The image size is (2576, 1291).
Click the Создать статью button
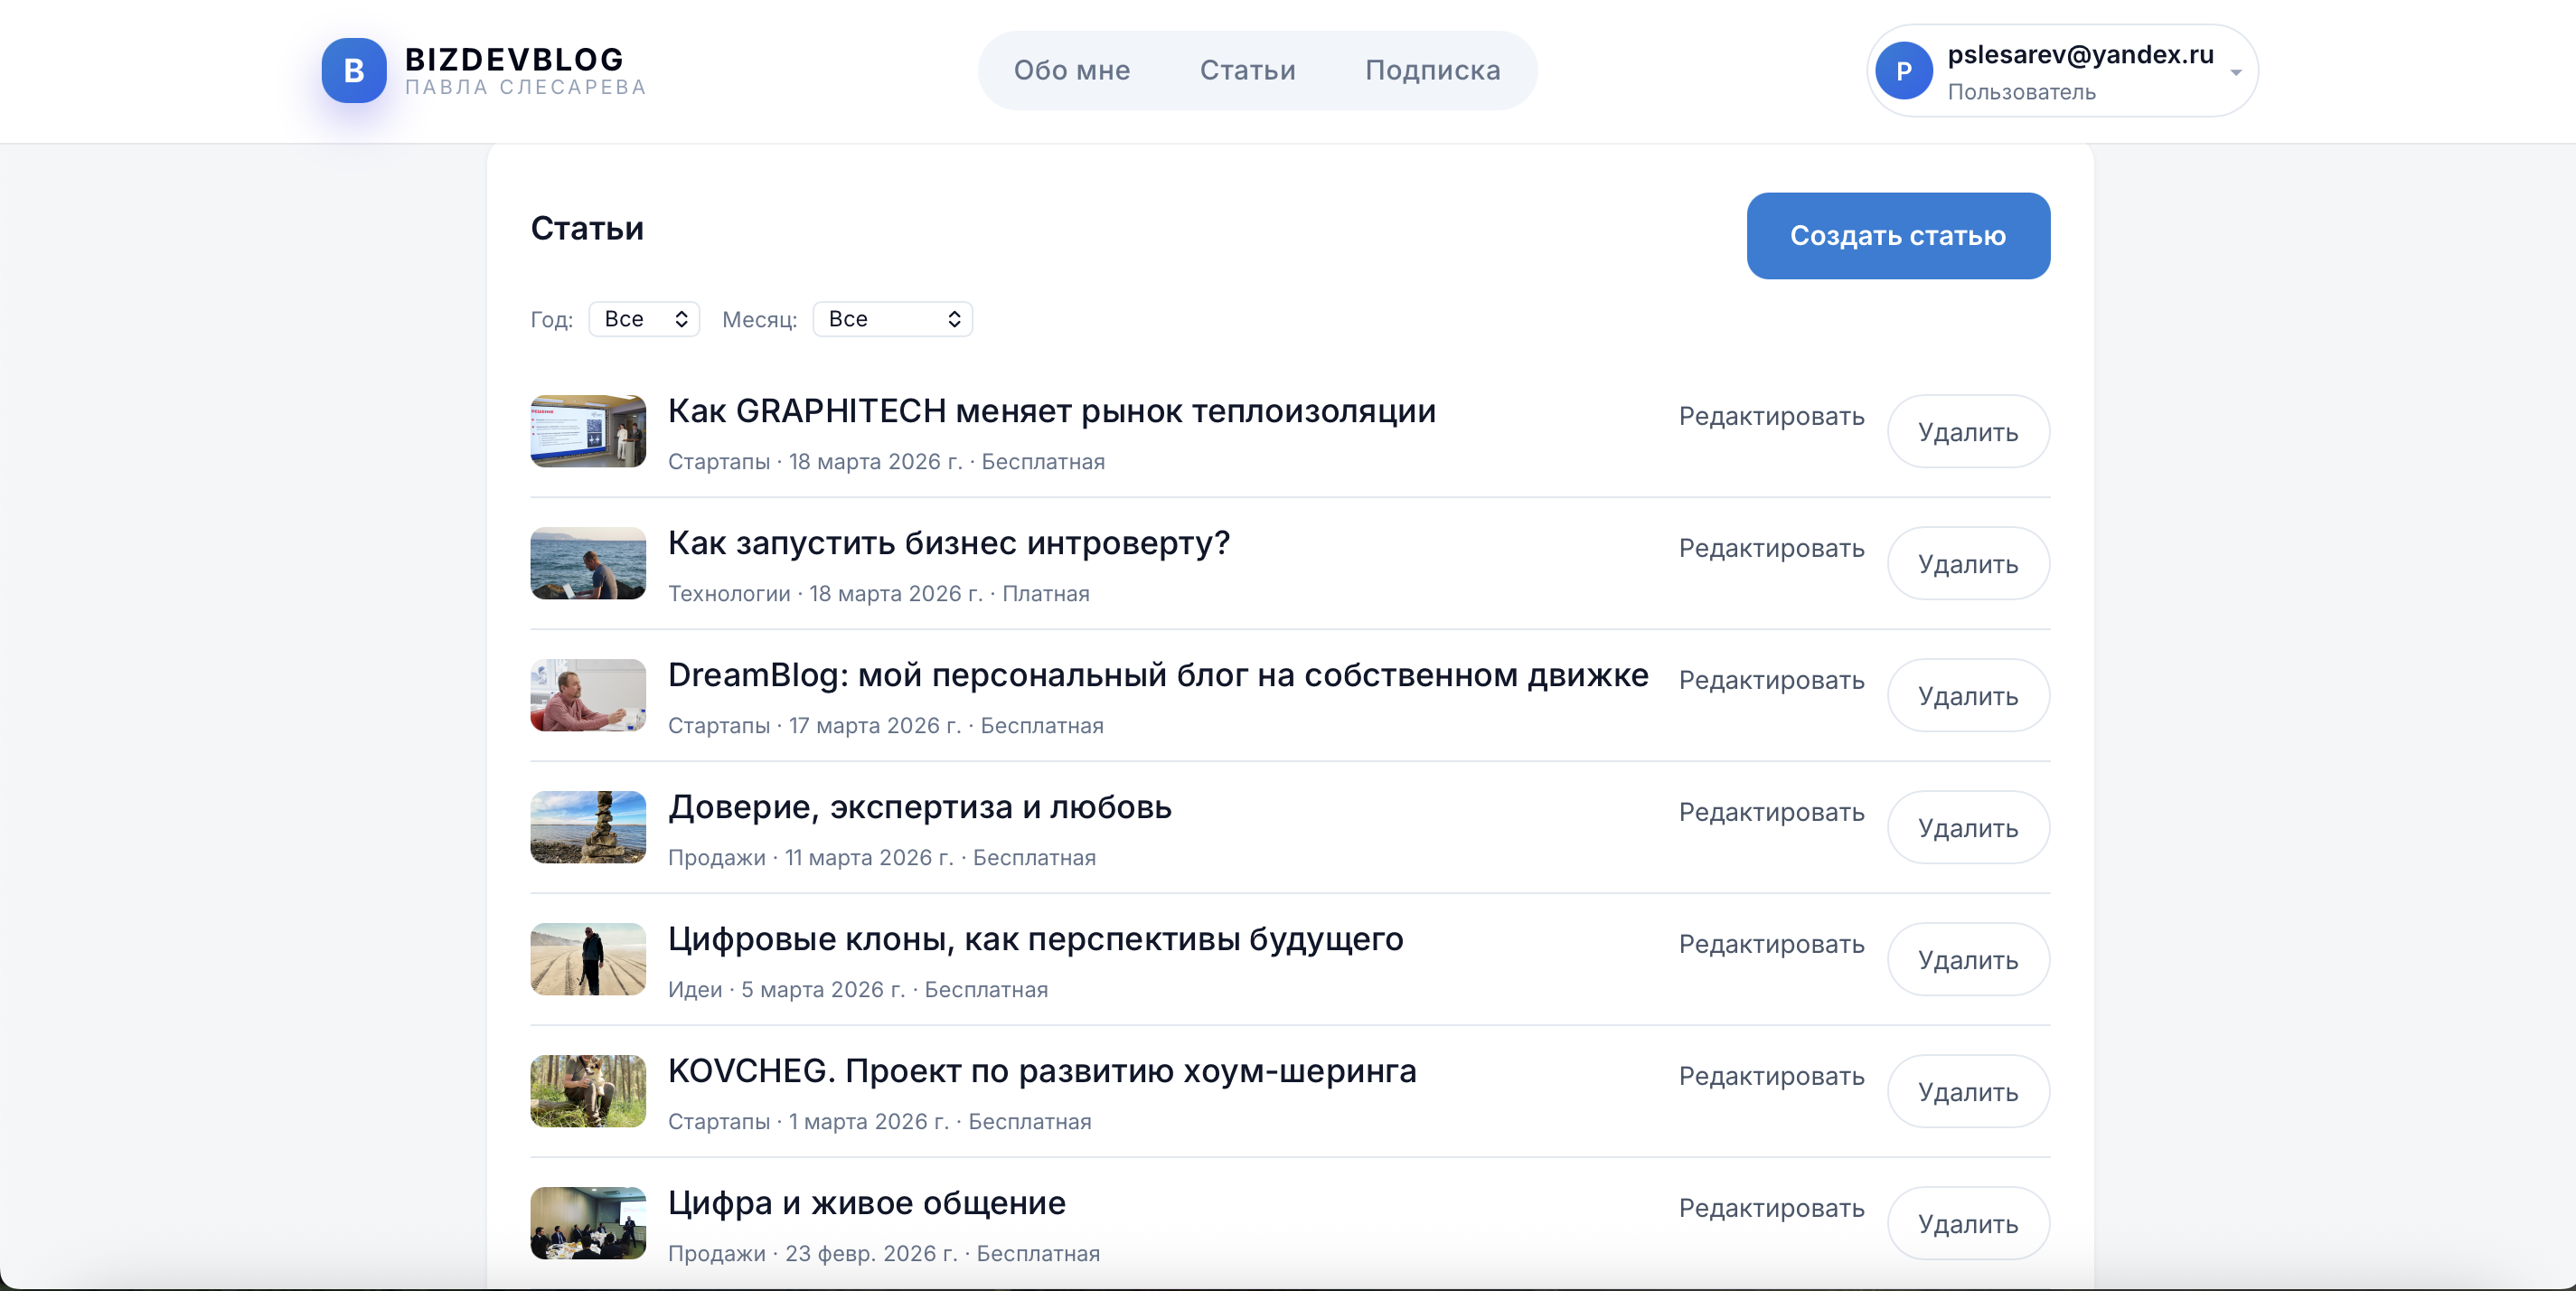(1898, 236)
